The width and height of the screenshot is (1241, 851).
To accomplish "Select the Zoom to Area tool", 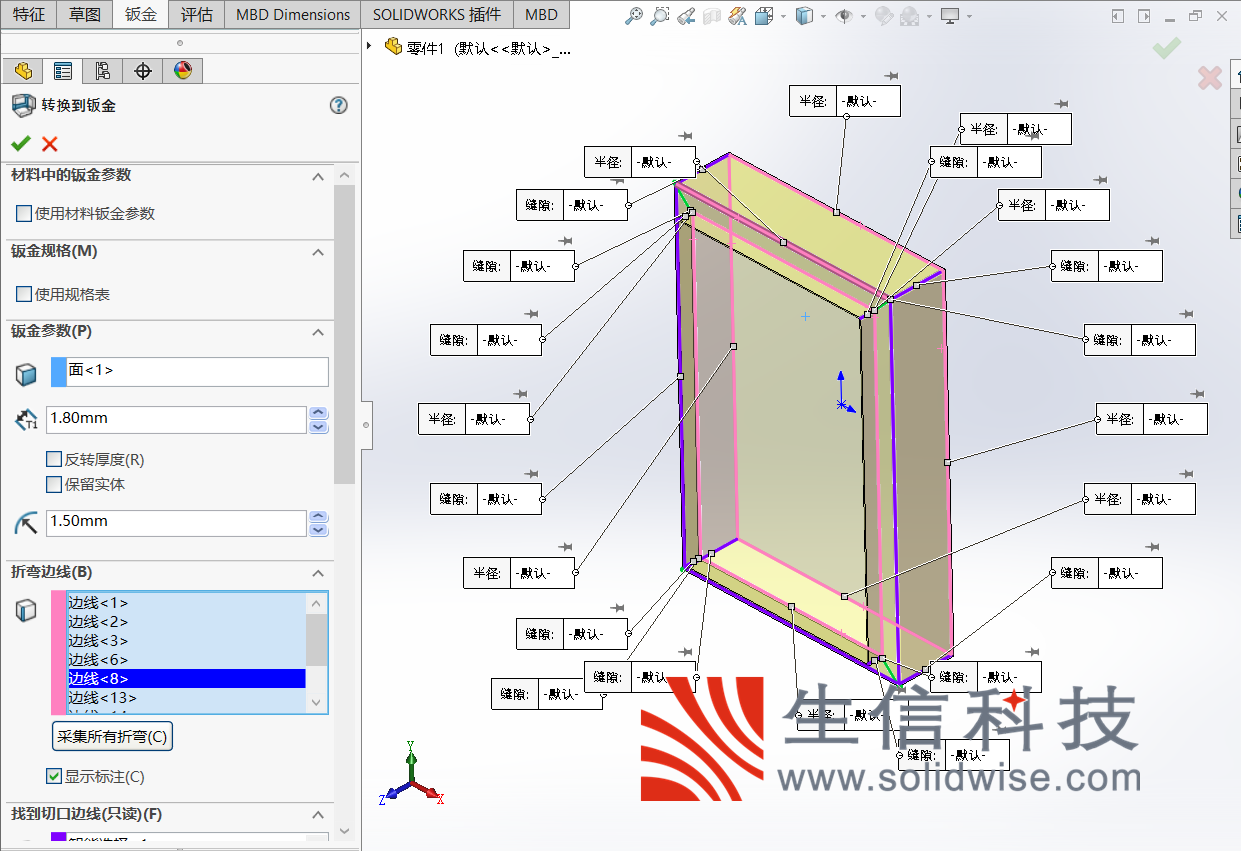I will point(660,16).
